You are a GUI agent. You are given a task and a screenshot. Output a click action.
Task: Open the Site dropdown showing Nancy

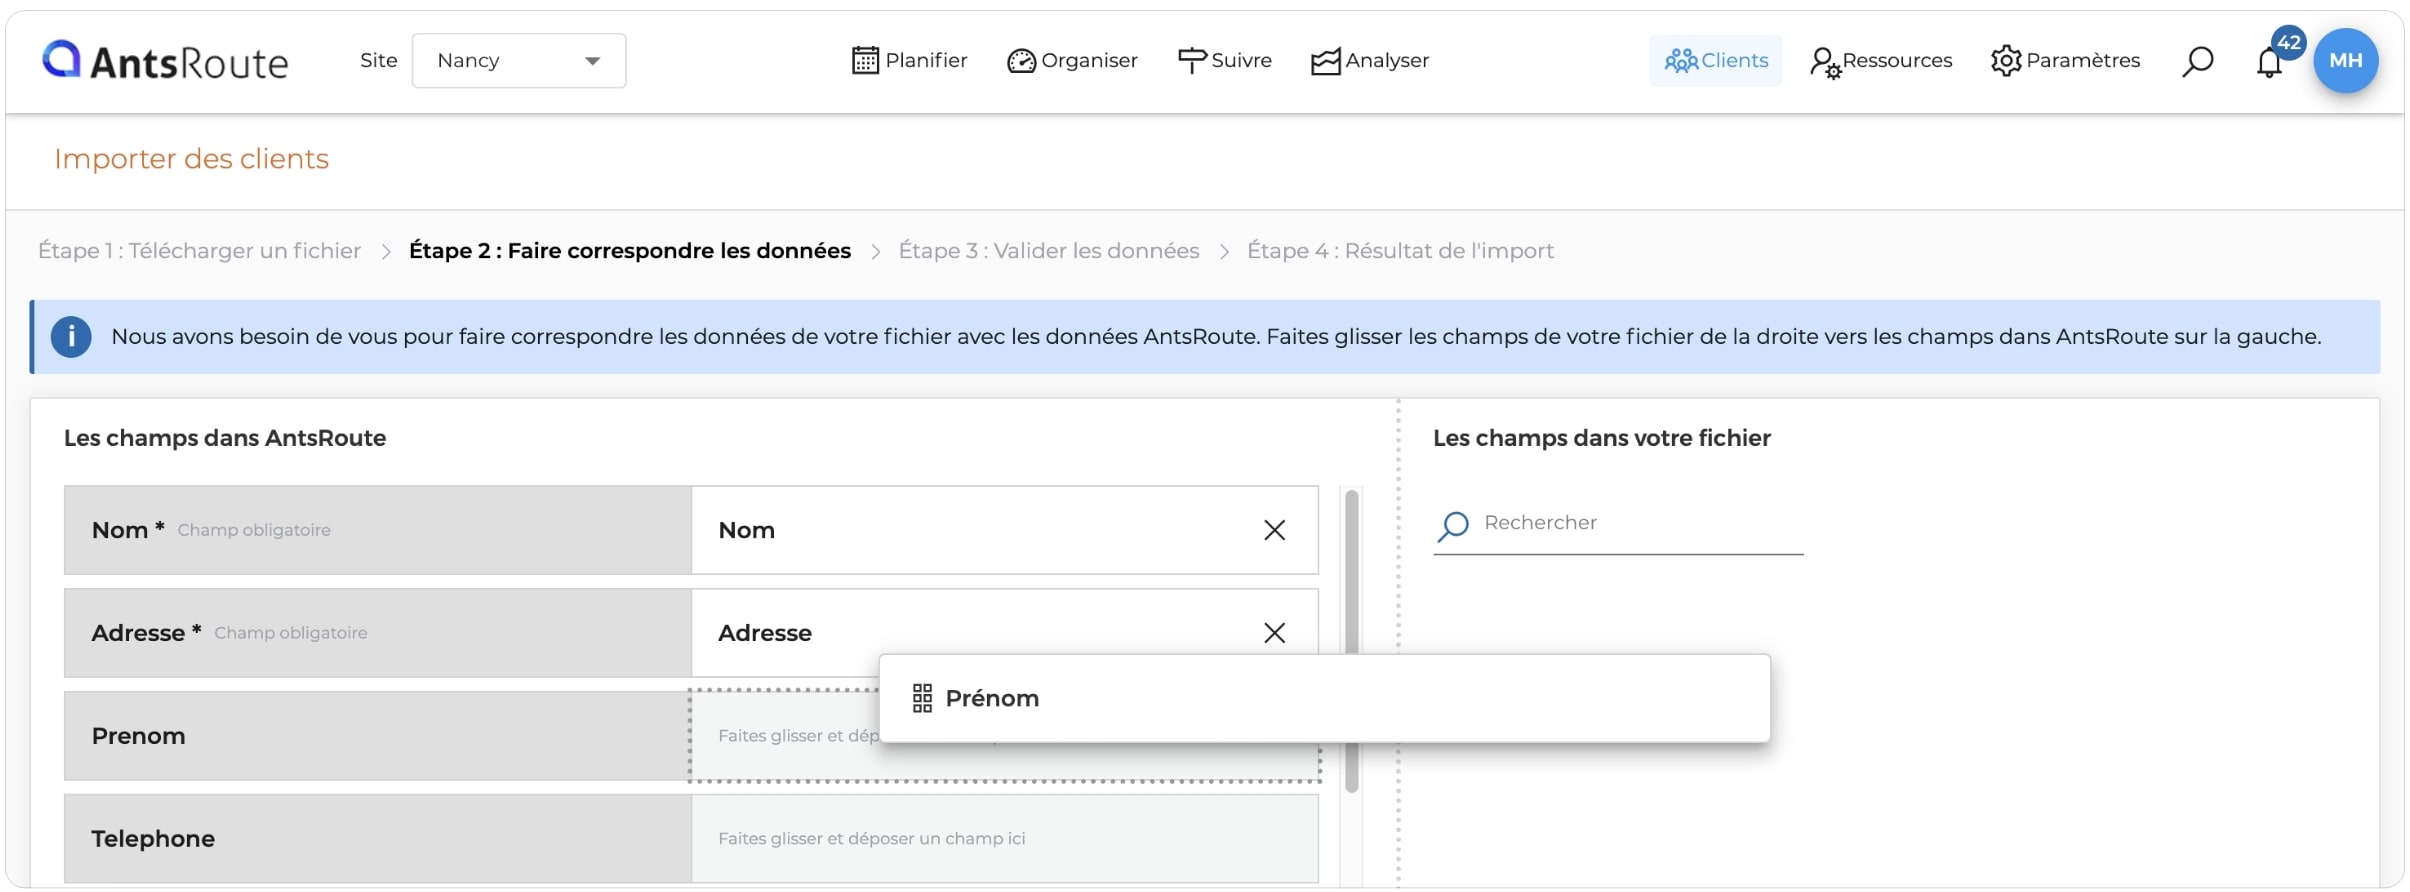click(519, 61)
